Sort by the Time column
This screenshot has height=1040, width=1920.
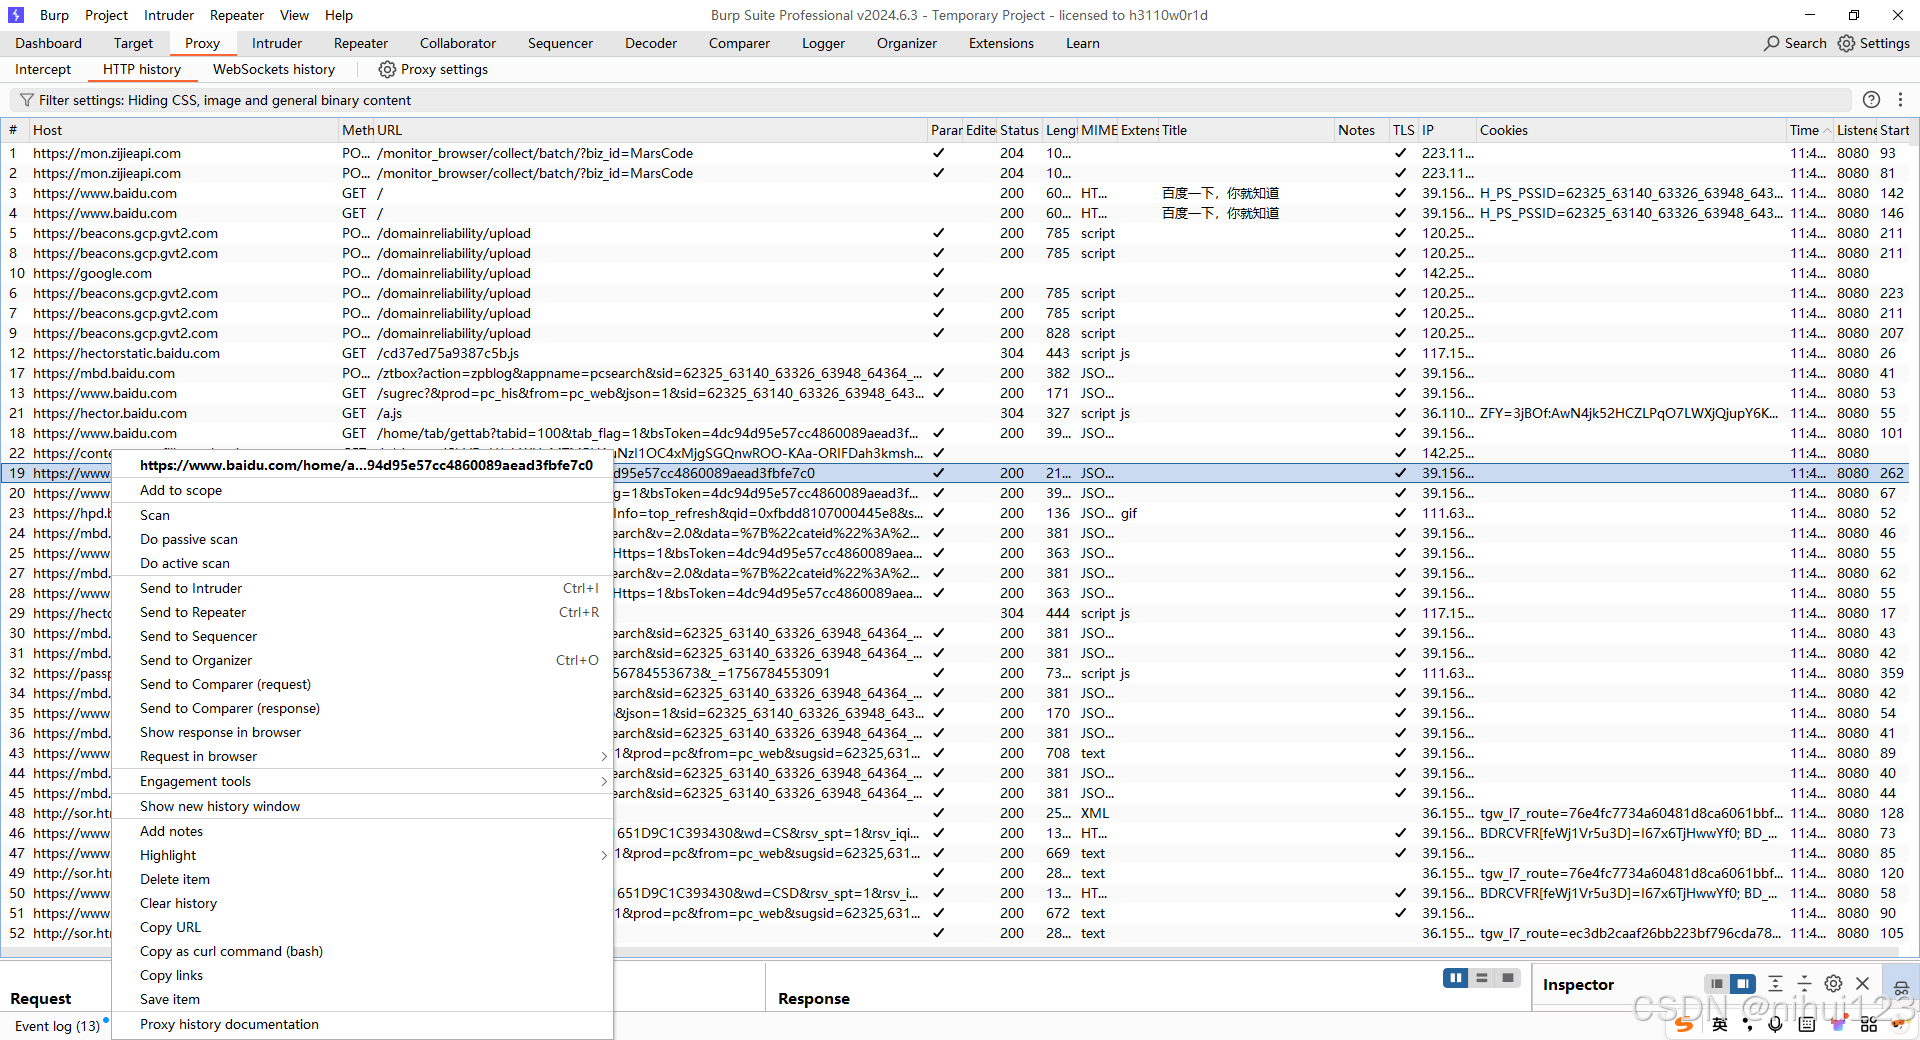pos(1809,130)
